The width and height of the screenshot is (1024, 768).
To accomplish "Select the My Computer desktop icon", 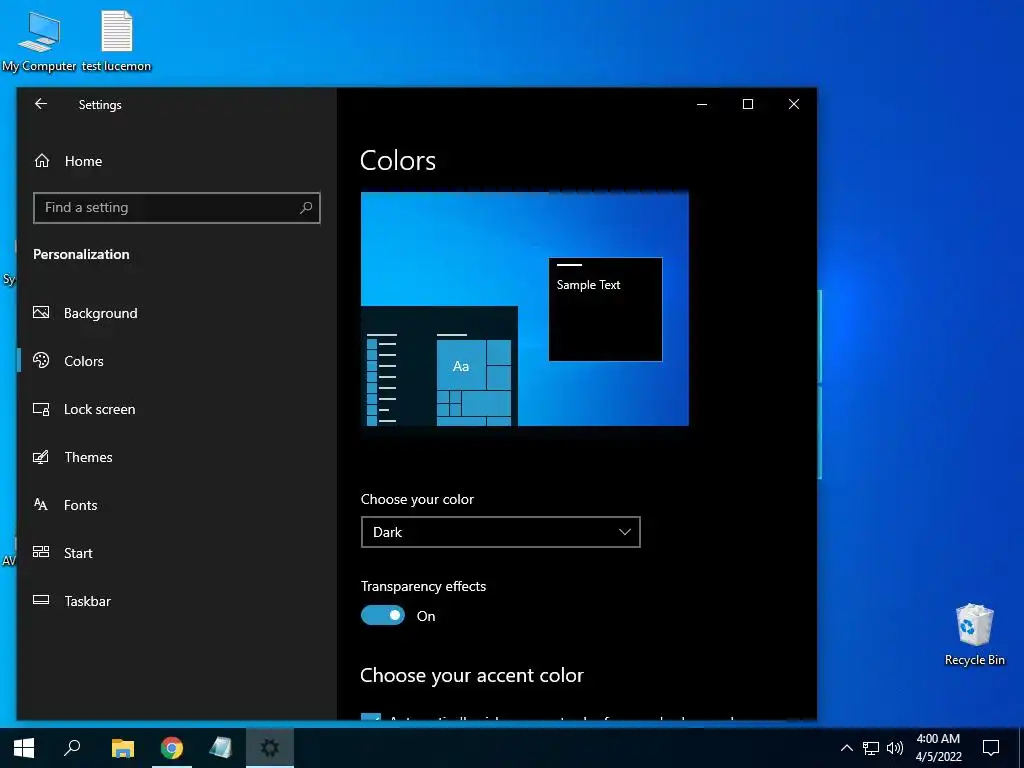I will coord(39,40).
